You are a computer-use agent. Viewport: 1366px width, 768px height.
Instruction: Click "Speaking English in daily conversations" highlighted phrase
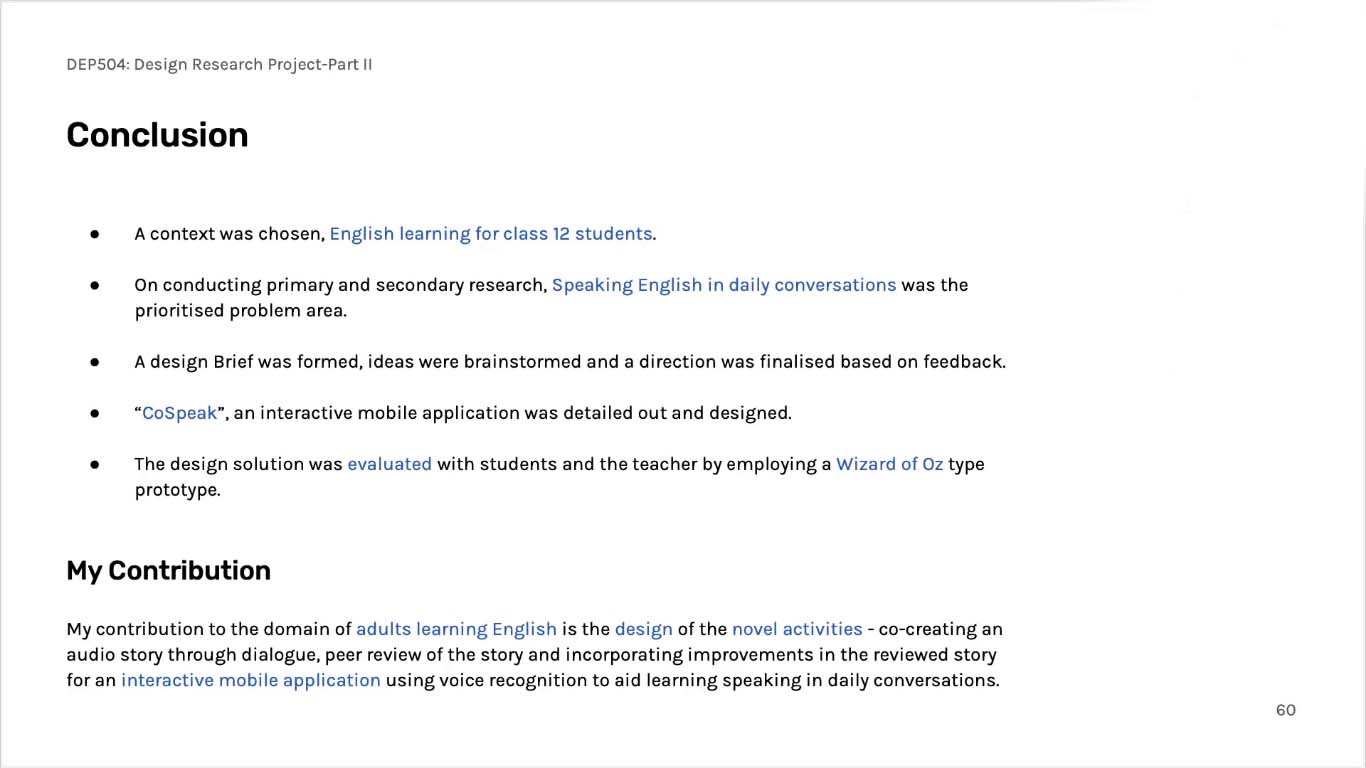tap(723, 285)
